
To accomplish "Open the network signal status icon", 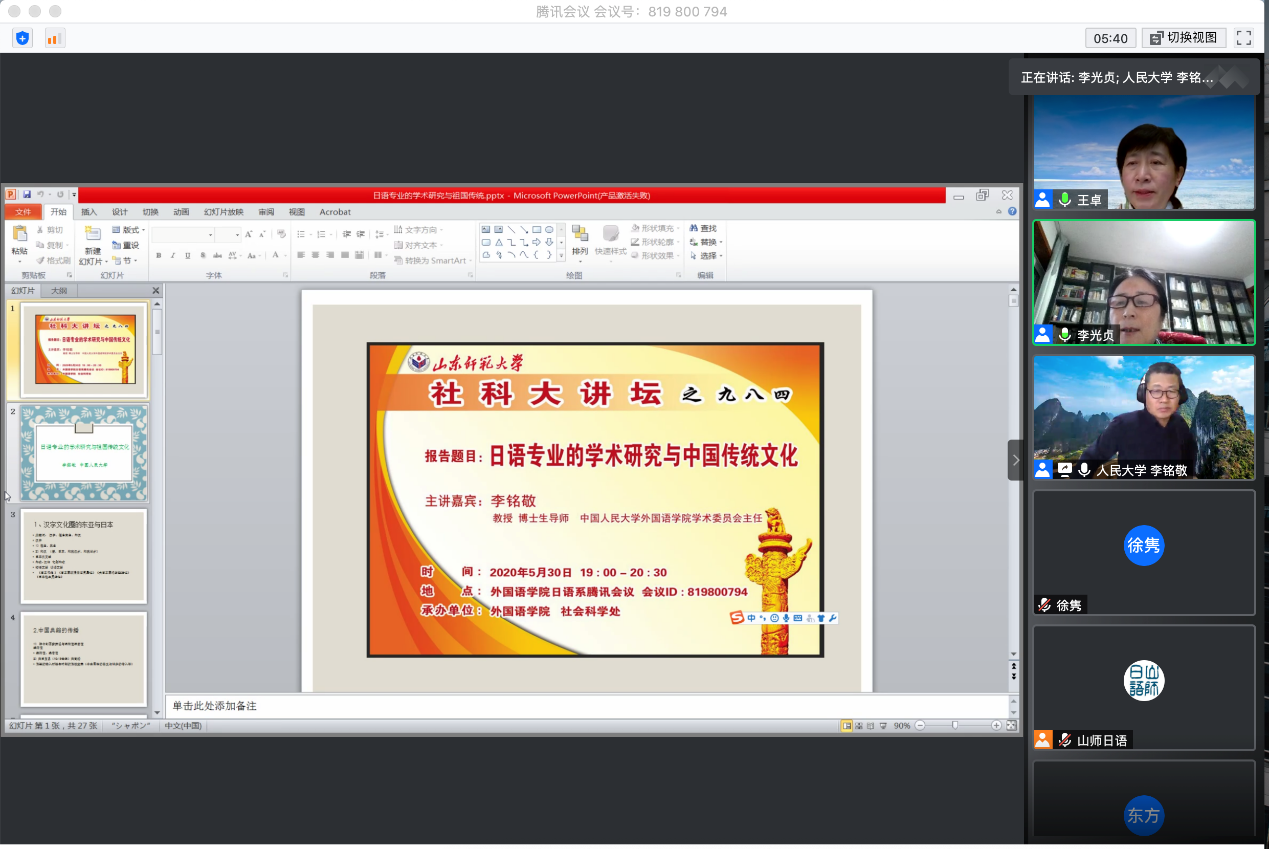I will coord(54,38).
